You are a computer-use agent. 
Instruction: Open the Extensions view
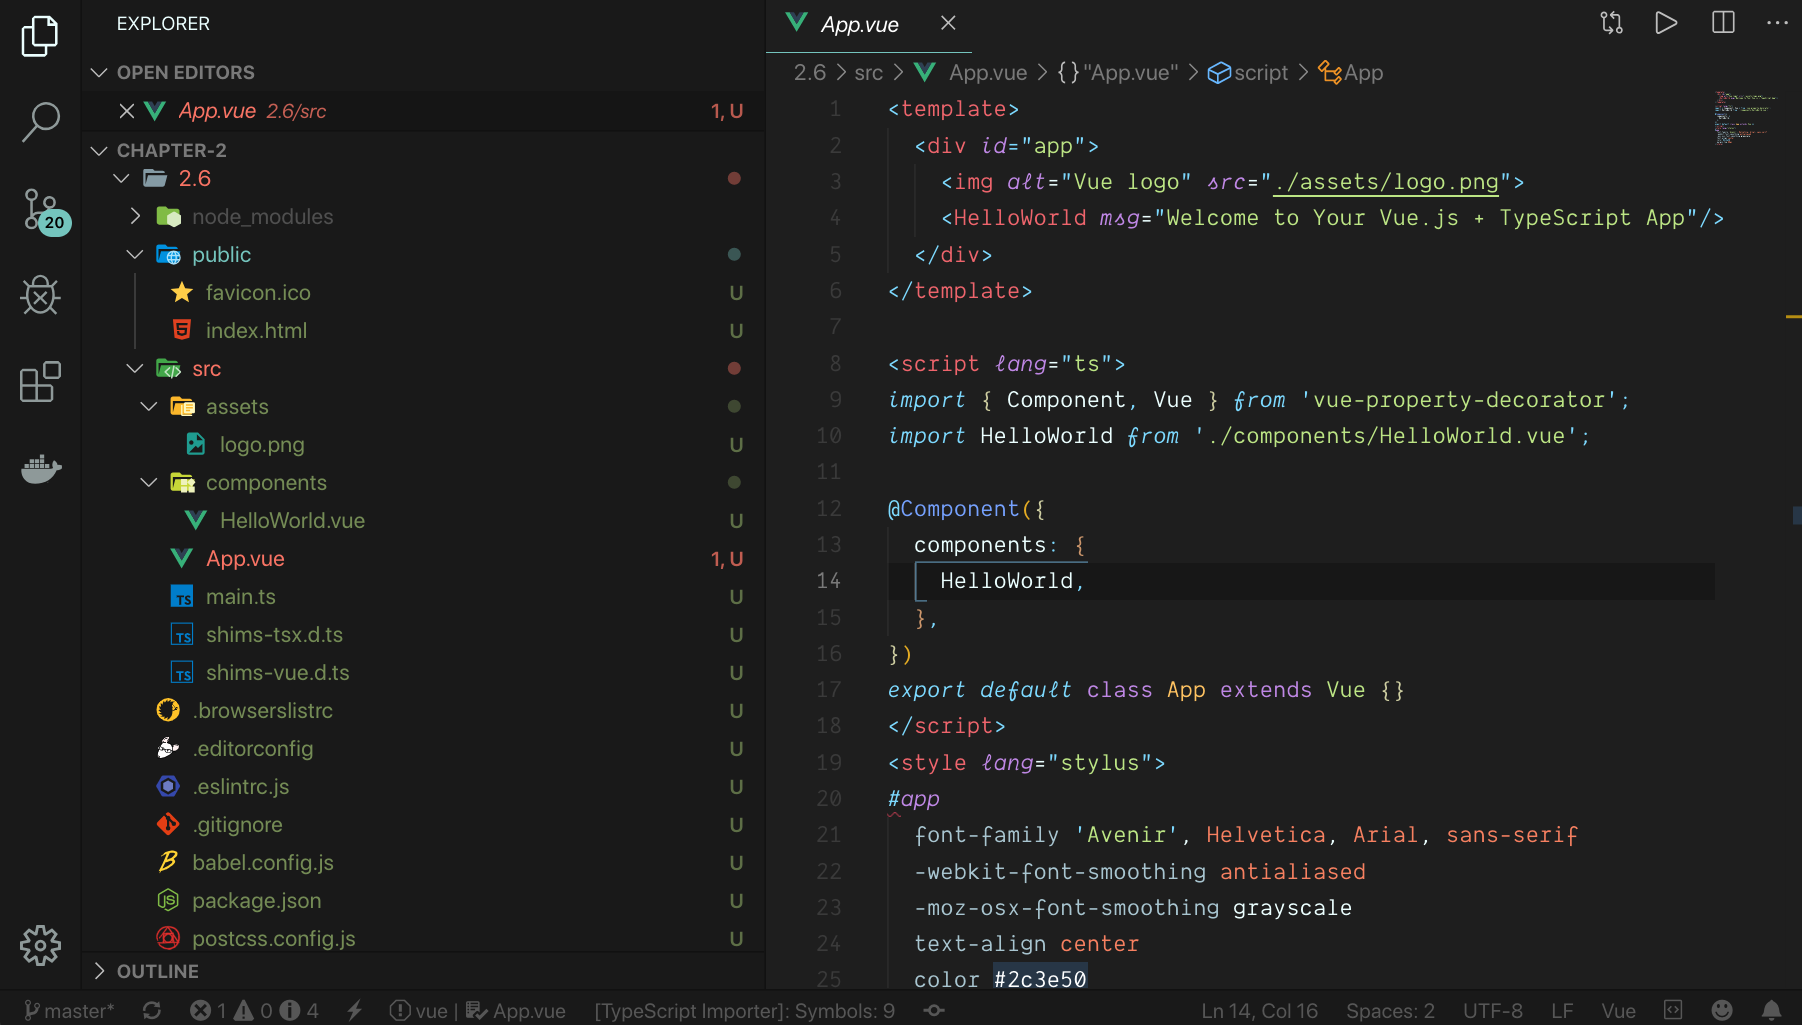coord(40,381)
